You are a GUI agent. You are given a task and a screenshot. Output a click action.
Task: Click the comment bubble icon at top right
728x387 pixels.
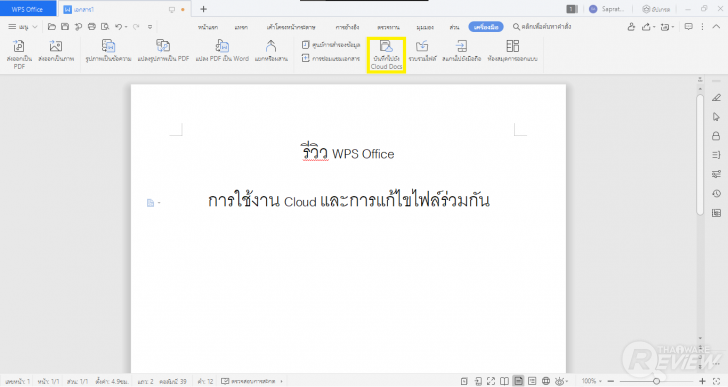point(689,27)
